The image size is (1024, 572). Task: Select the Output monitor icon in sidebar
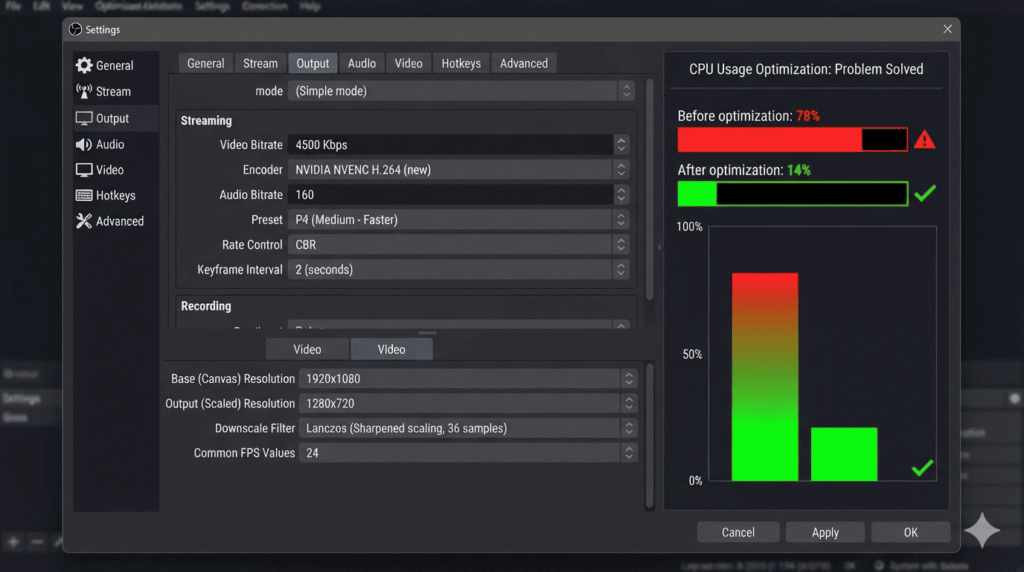point(84,118)
